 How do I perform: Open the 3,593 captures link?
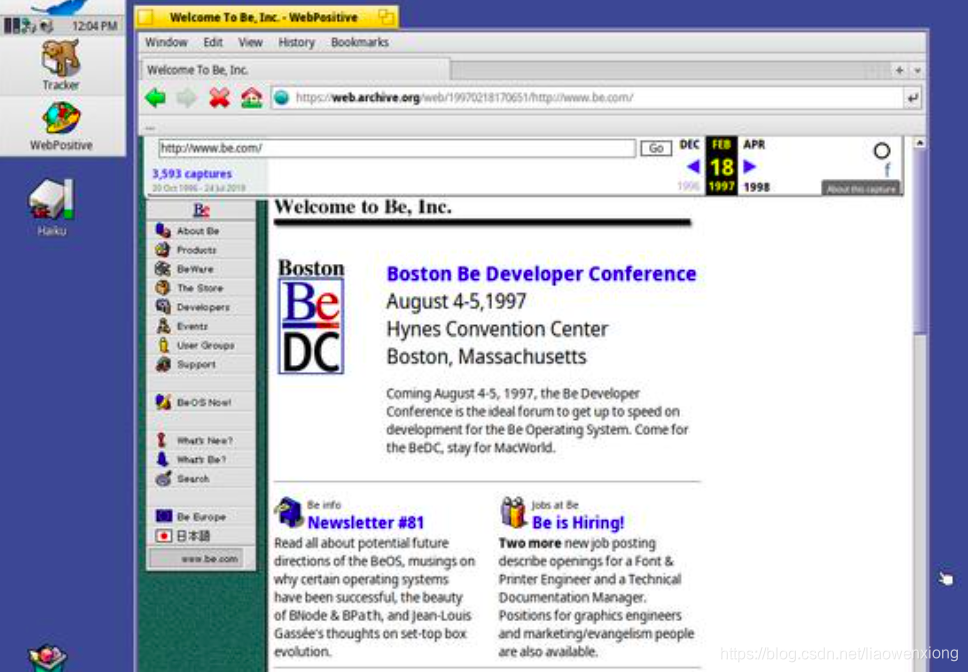click(x=192, y=174)
